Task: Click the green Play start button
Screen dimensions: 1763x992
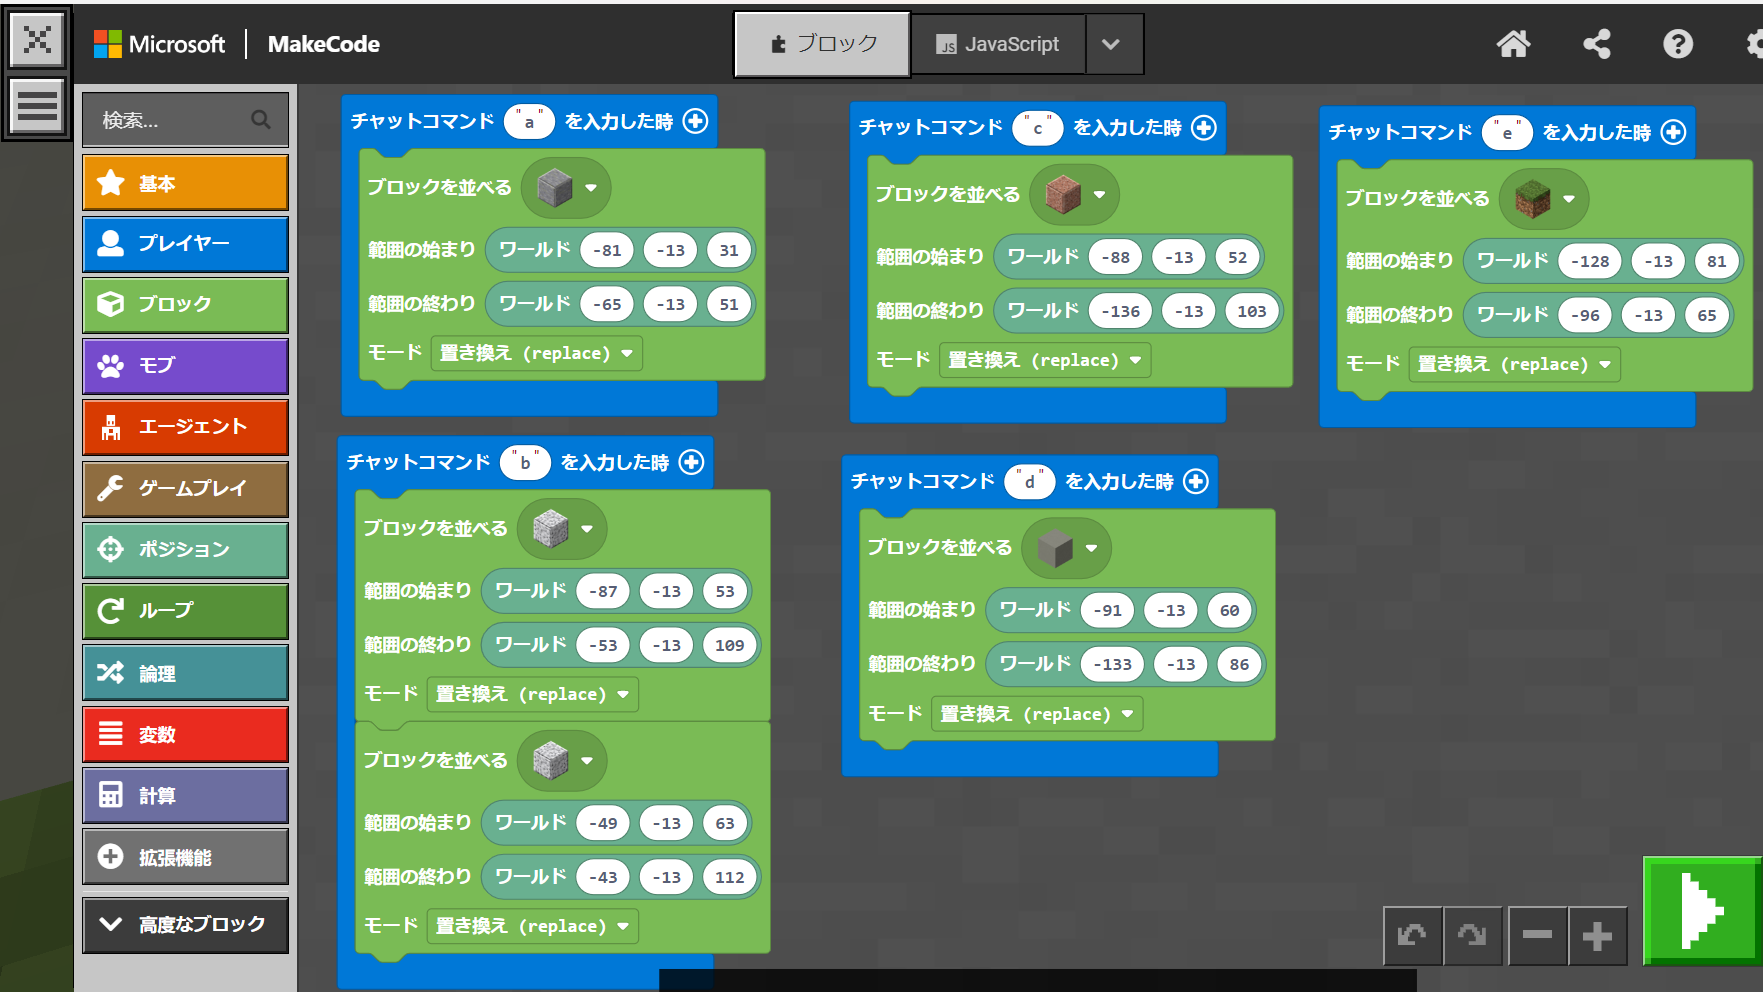Action: (1702, 910)
